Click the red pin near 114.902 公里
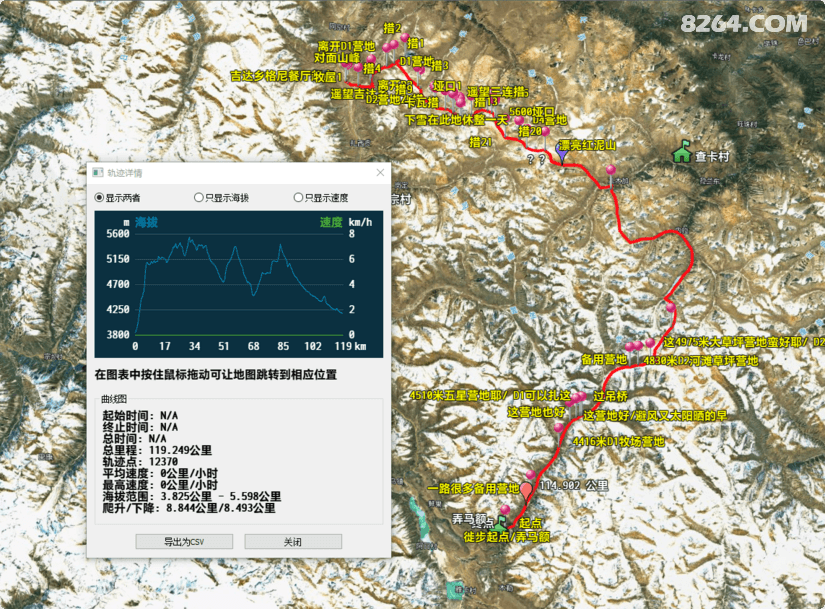The height and width of the screenshot is (609, 825). 526,493
